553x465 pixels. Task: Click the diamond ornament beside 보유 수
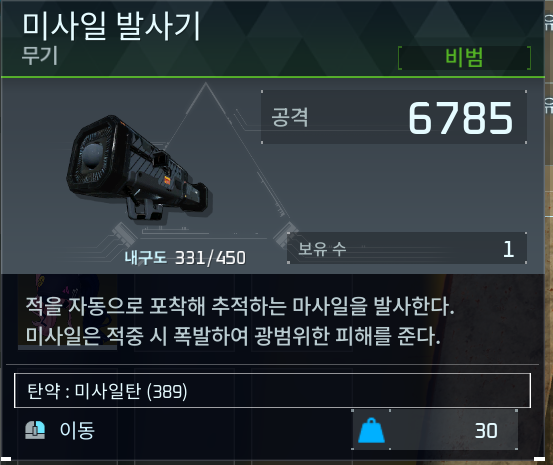(x=286, y=234)
